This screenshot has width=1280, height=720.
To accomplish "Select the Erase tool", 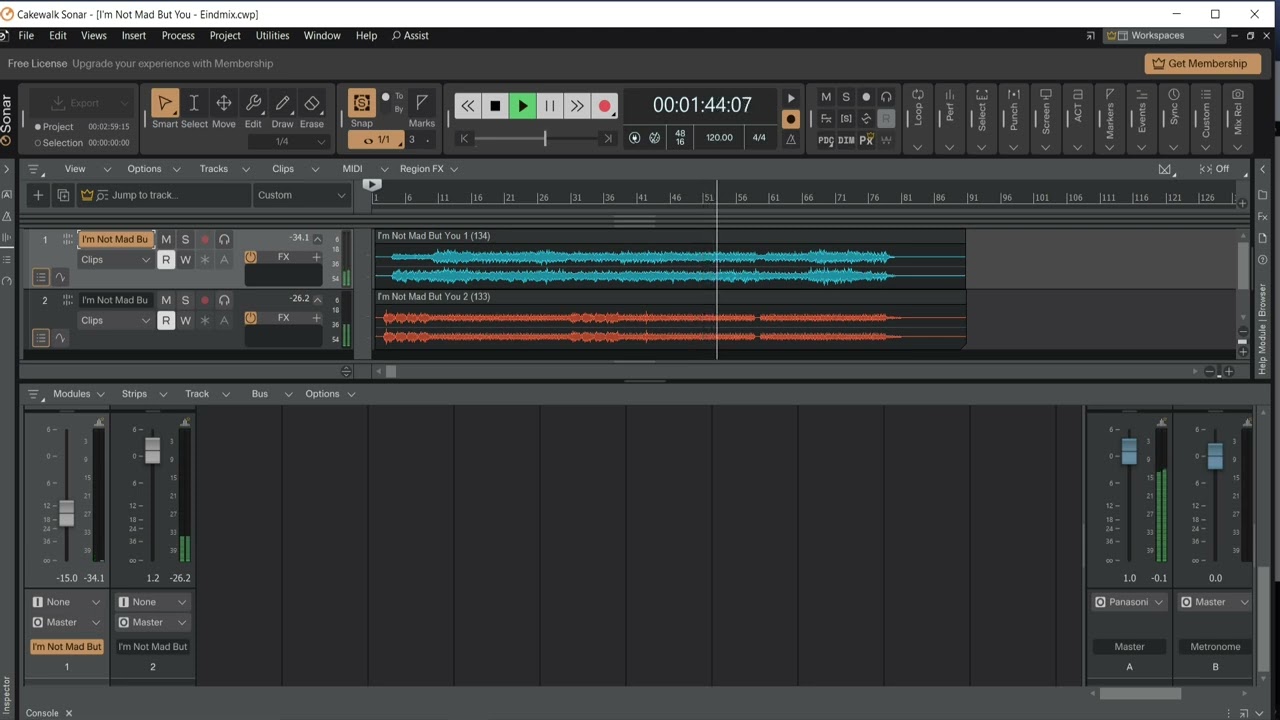I will [x=312, y=103].
